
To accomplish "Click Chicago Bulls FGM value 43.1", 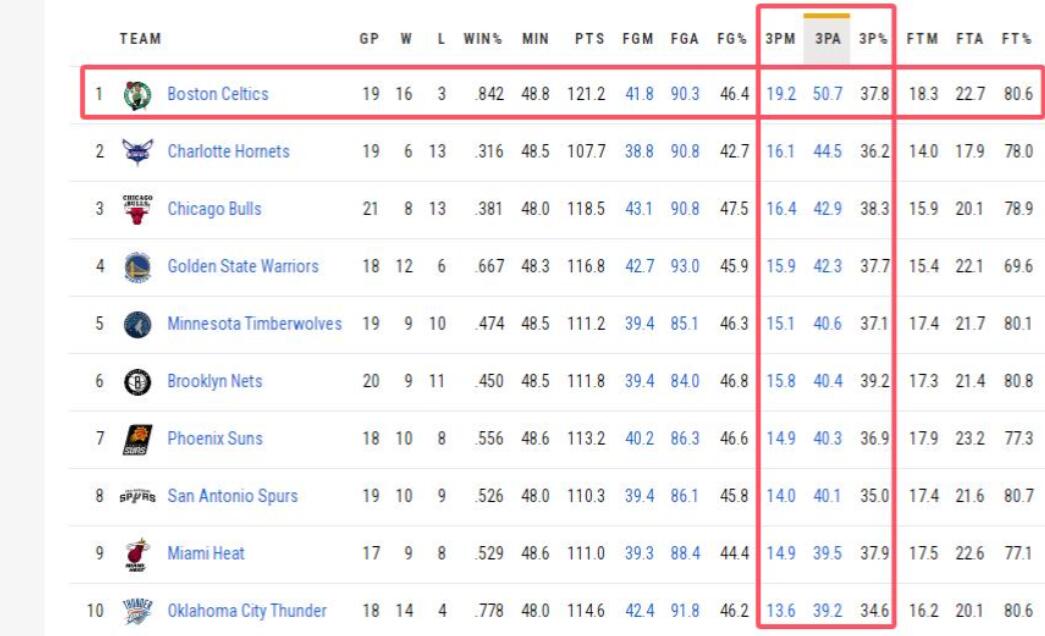I will coord(639,209).
